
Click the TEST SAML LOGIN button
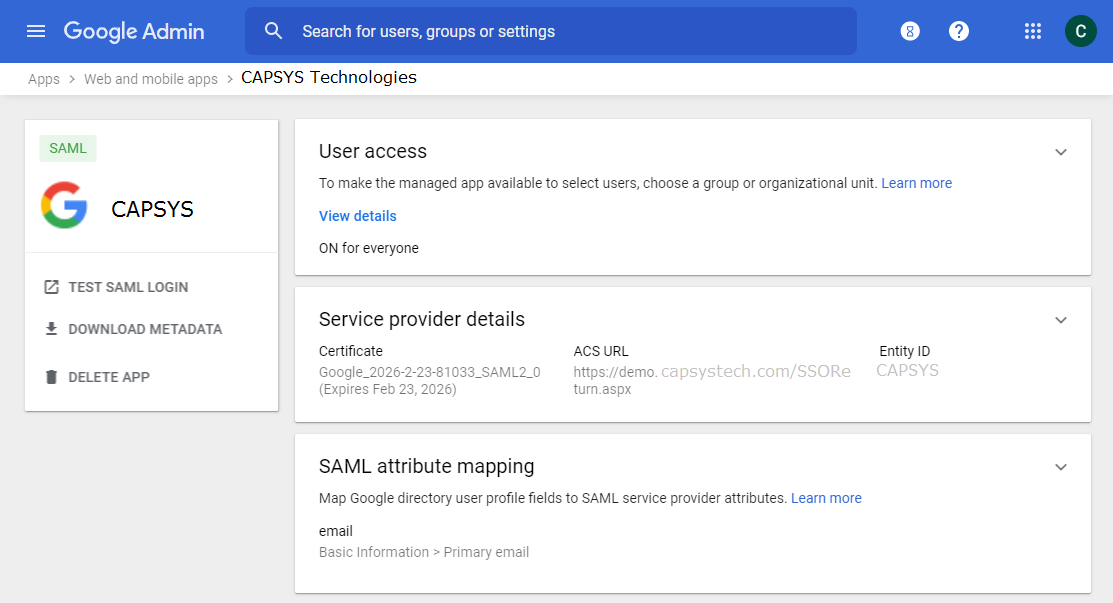(x=116, y=287)
